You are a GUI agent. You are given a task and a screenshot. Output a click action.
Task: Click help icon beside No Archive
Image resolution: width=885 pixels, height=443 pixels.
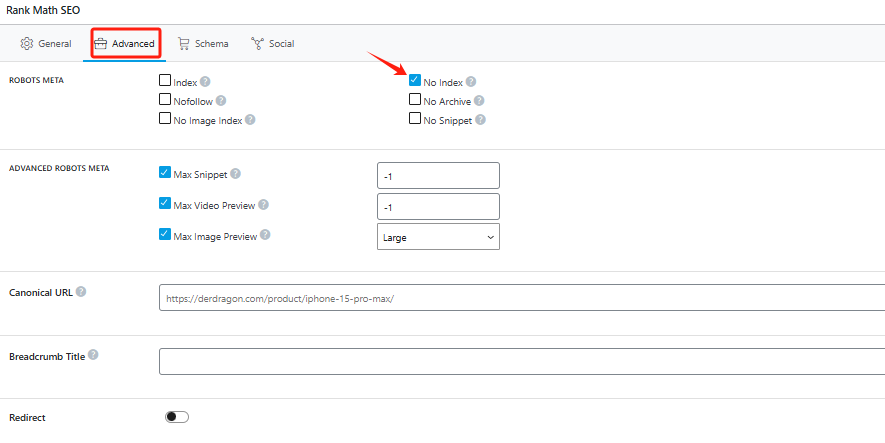480,101
